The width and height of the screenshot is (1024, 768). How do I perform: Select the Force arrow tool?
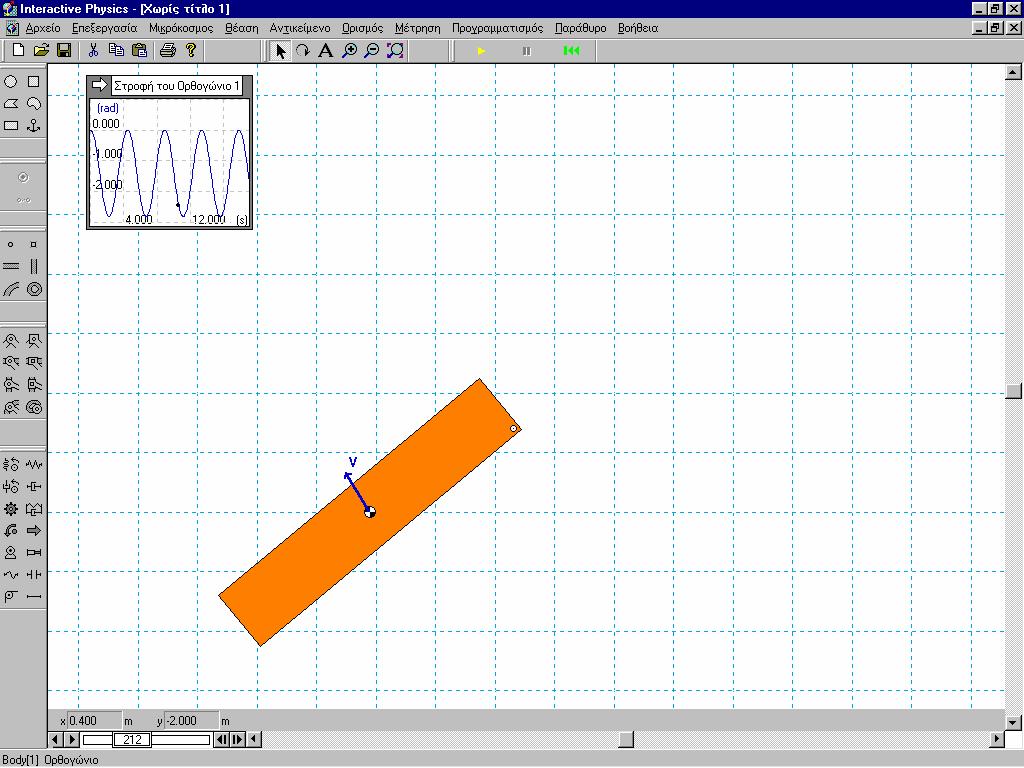click(33, 531)
